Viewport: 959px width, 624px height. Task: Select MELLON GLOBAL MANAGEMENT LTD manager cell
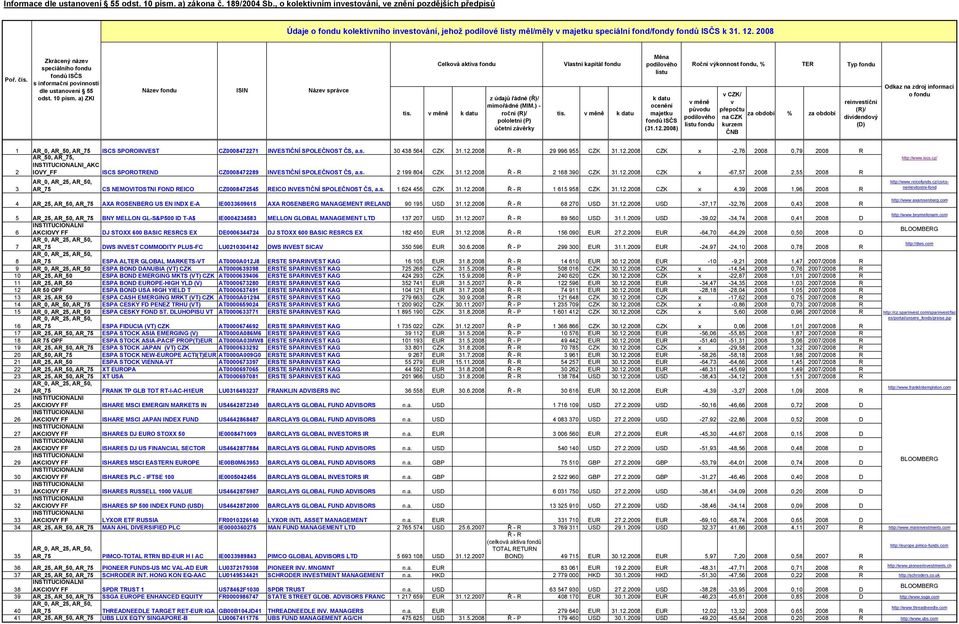[321, 218]
